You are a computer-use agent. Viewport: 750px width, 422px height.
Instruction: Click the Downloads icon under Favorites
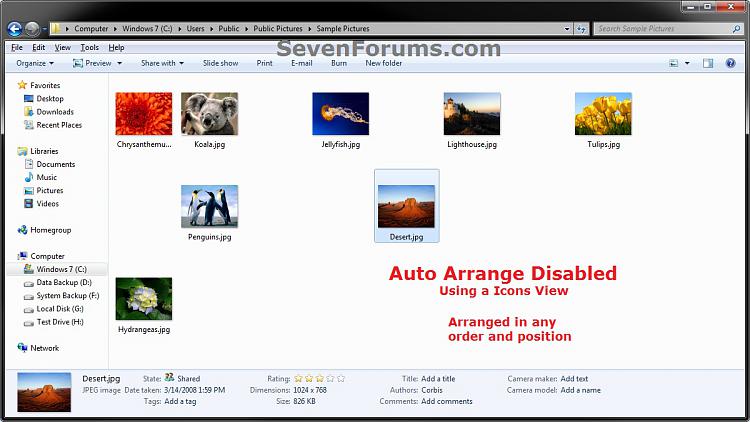28,111
